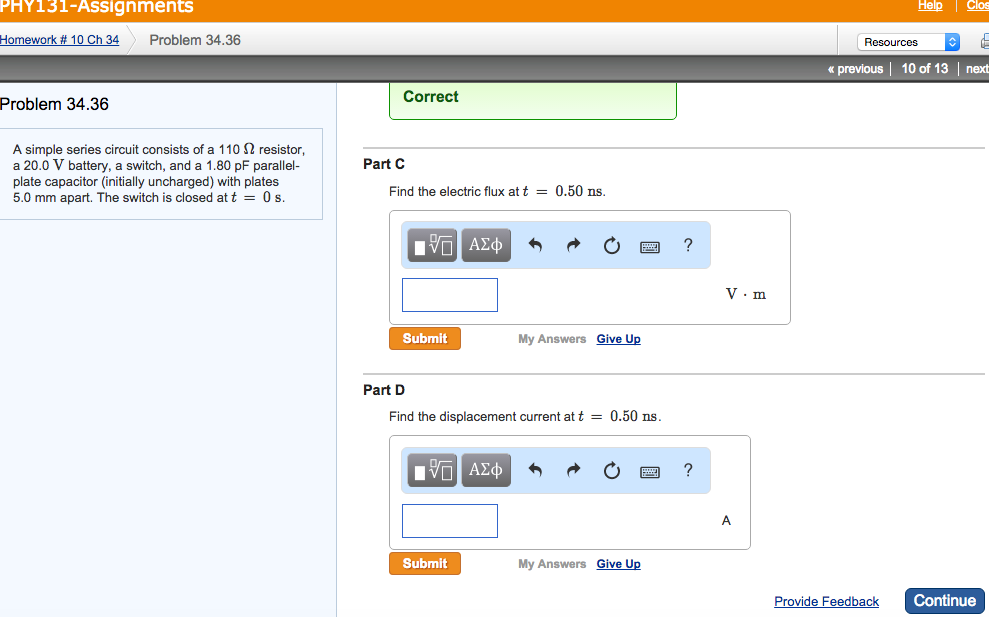Open equation templates in Part D toolbar
Viewport: 989px width, 617px height.
[x=431, y=469]
